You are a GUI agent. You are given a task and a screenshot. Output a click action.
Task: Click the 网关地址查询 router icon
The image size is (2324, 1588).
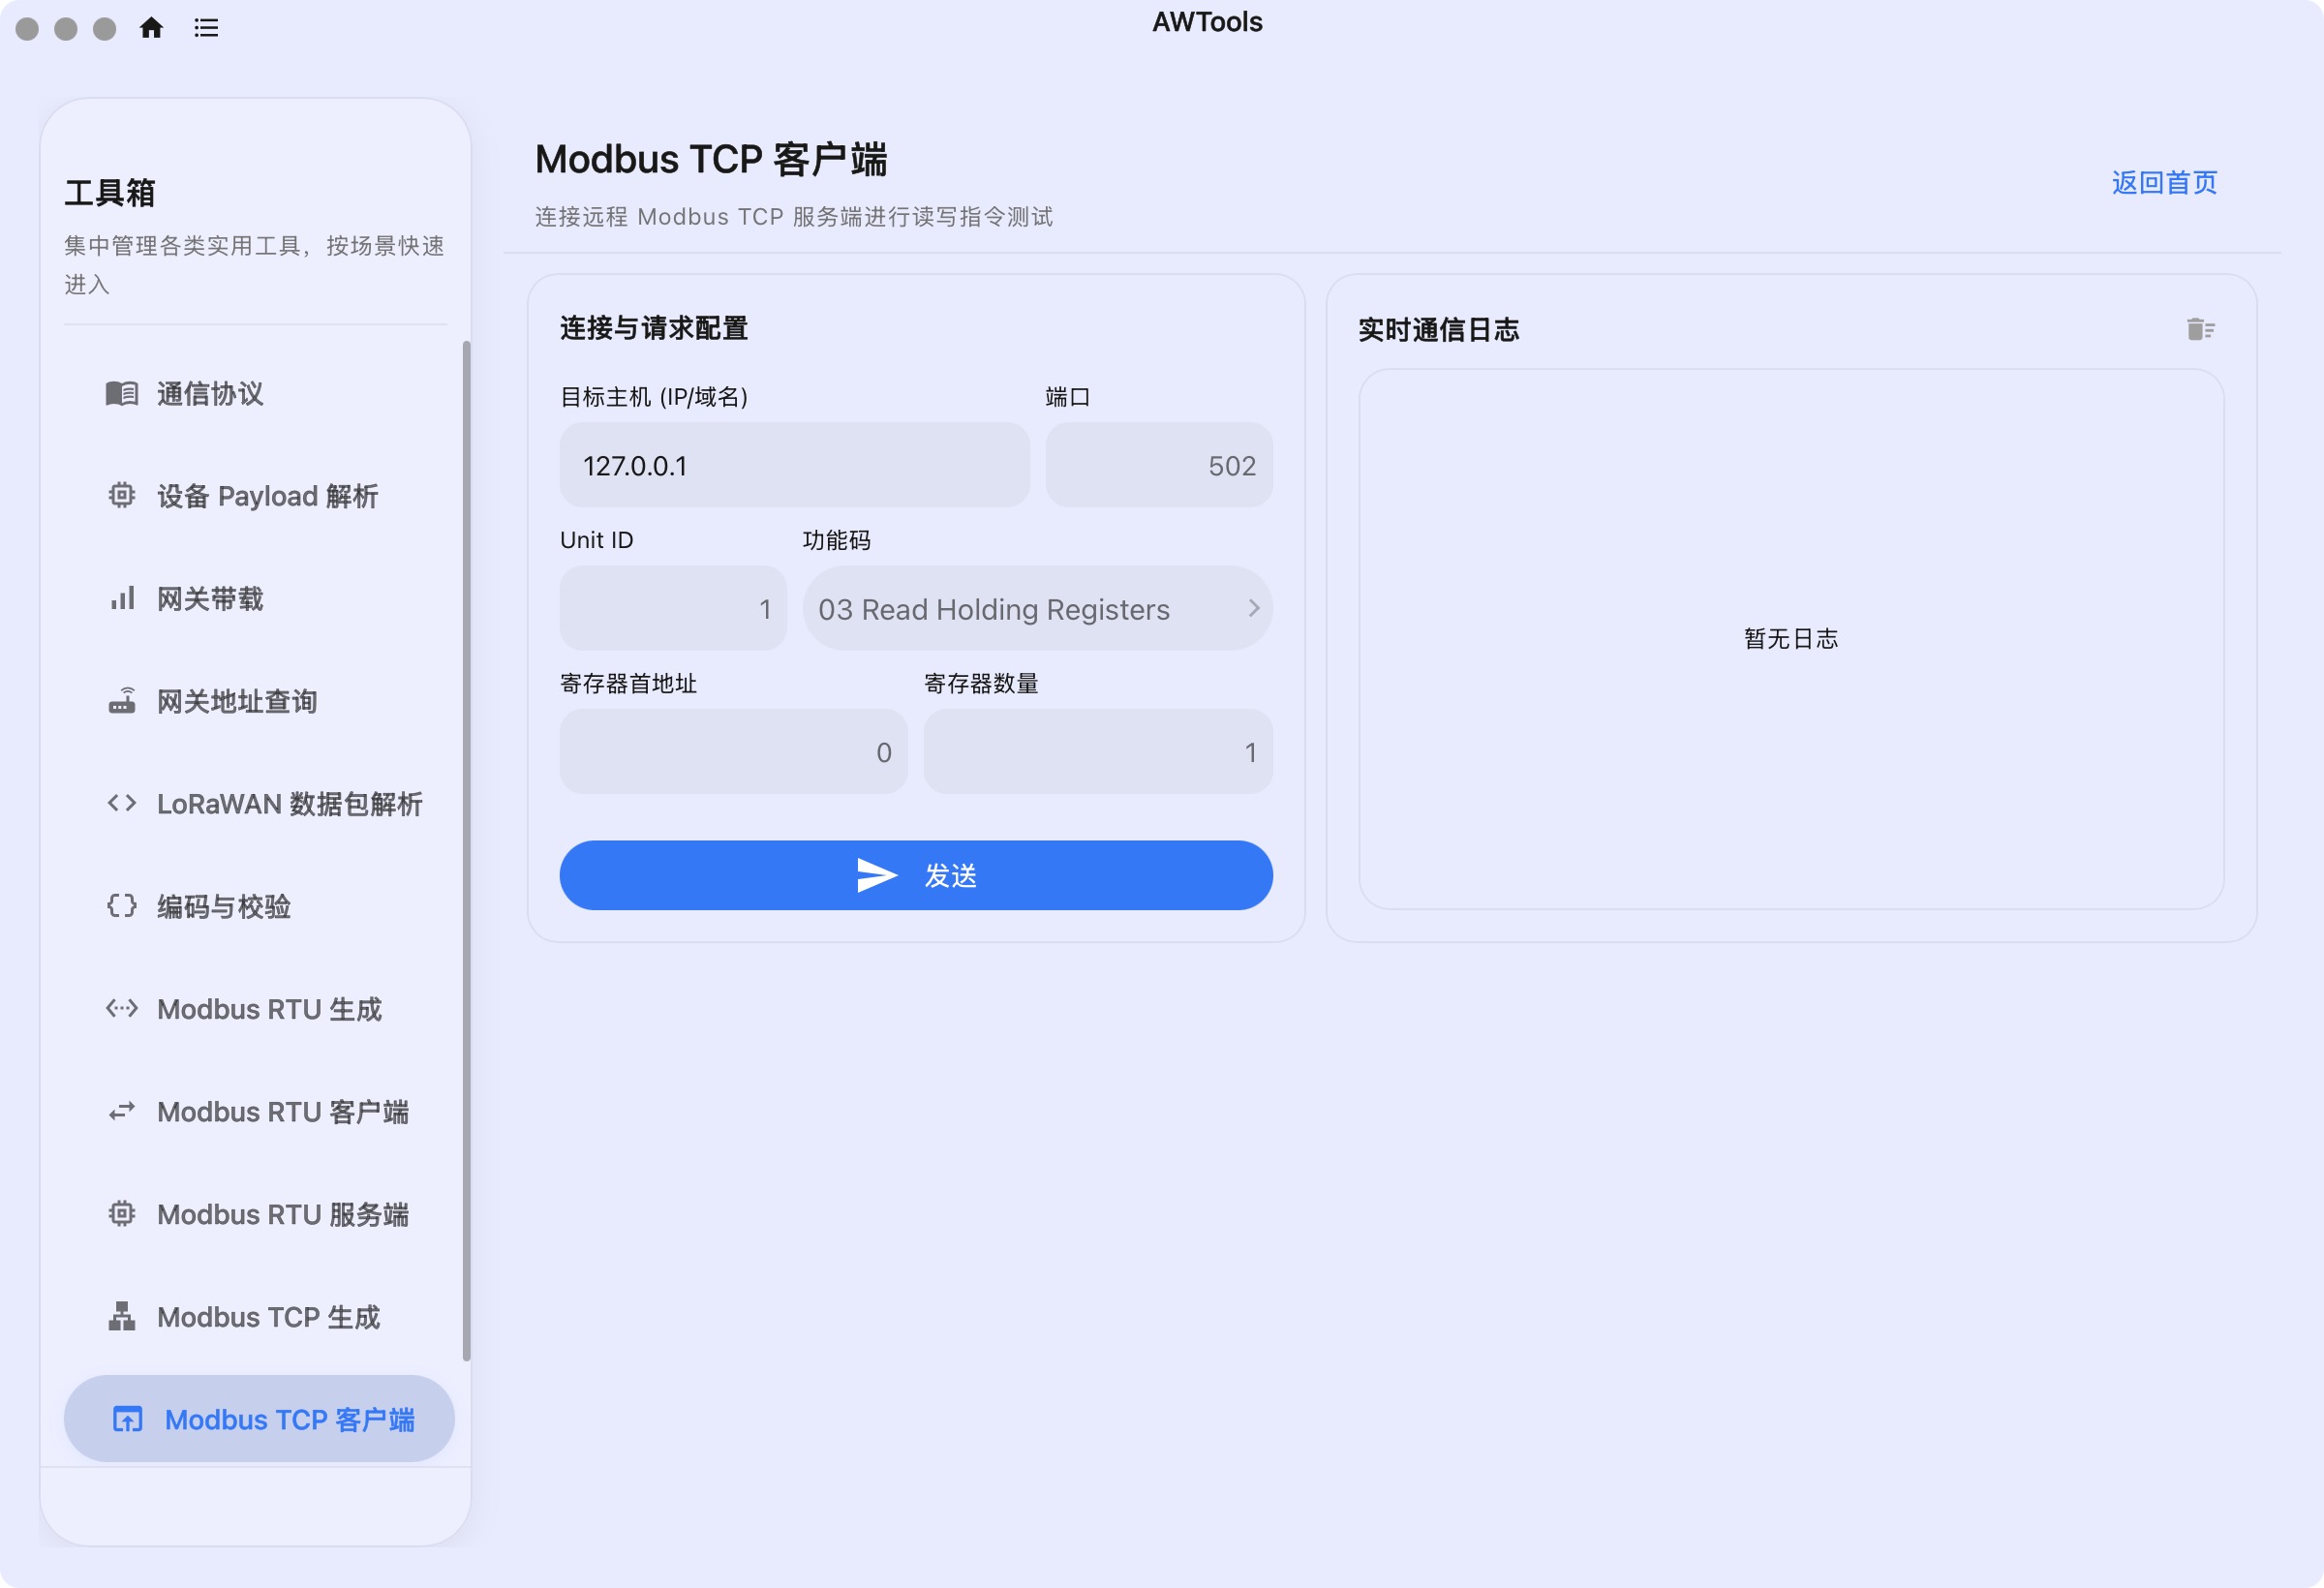tap(122, 701)
